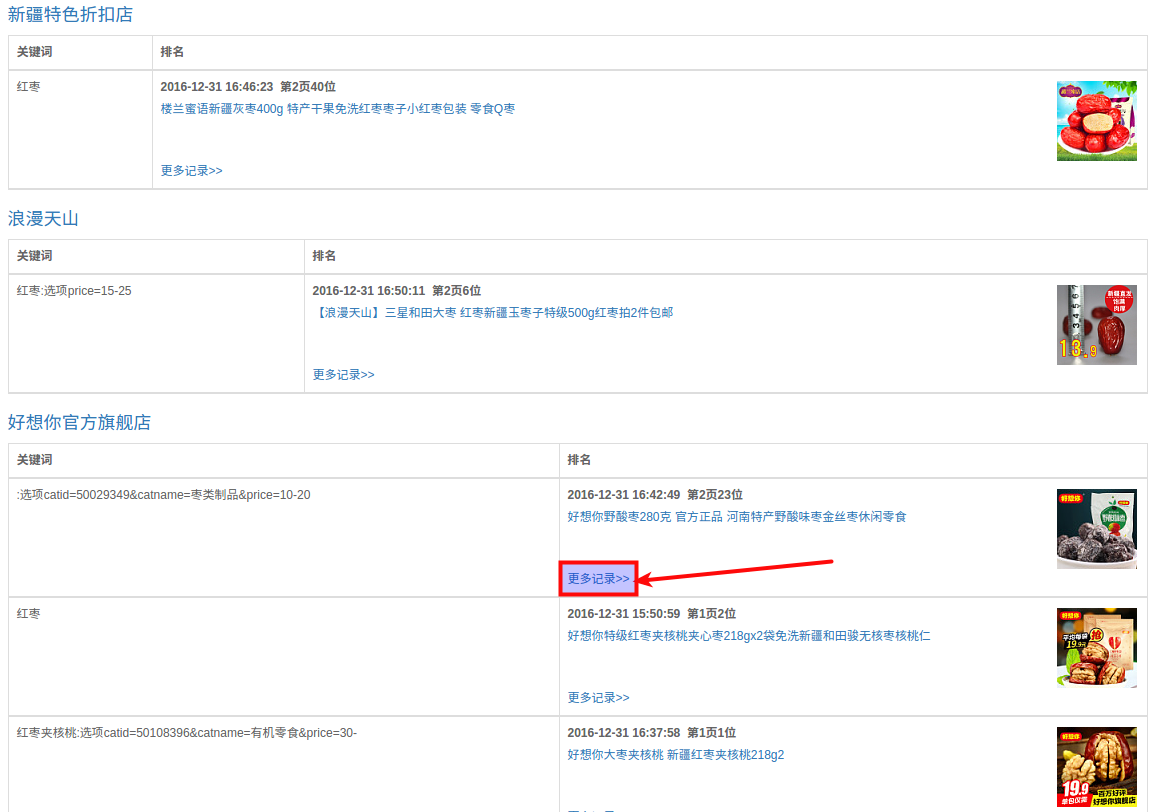Click 更多记录>> under 楼兰蜜语 product
1153x812 pixels.
[x=191, y=171]
